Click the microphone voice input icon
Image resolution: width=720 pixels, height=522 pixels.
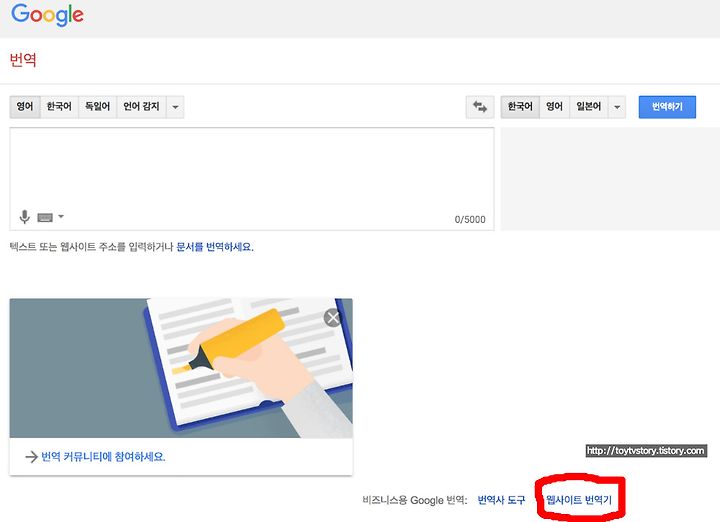tap(25, 217)
